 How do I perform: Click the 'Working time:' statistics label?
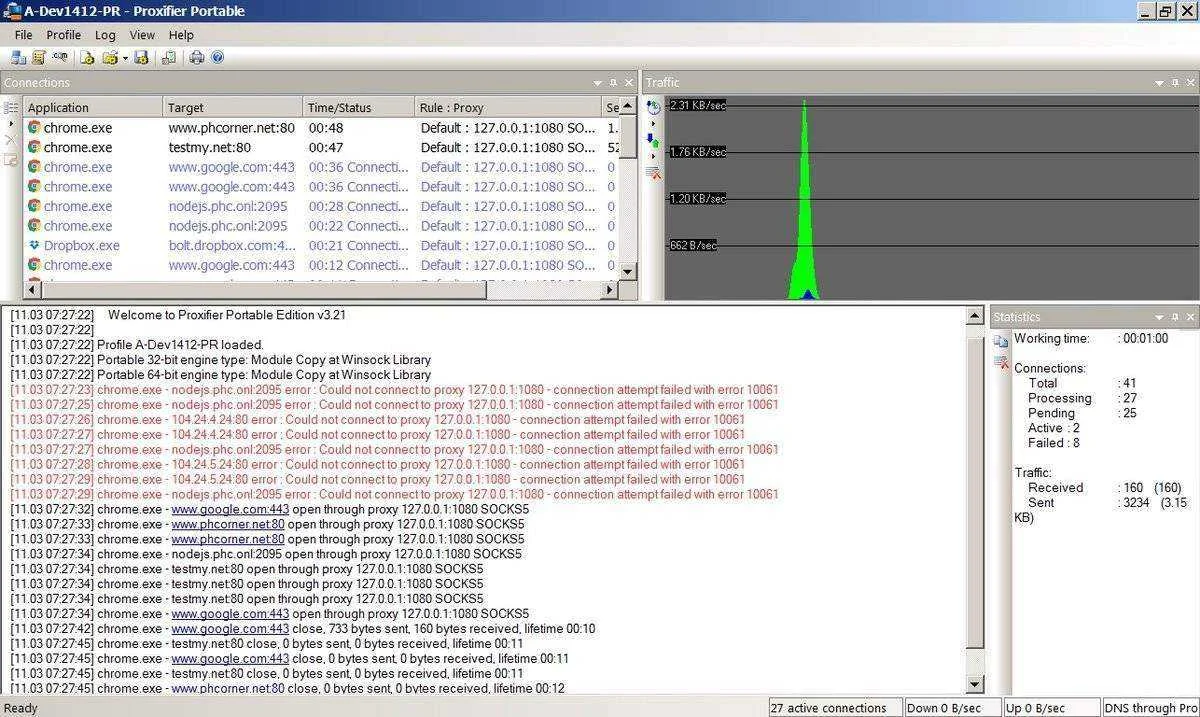pos(1052,338)
